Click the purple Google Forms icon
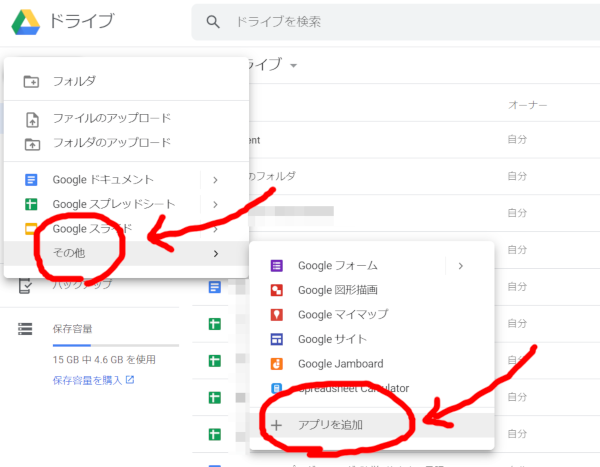 (x=277, y=266)
